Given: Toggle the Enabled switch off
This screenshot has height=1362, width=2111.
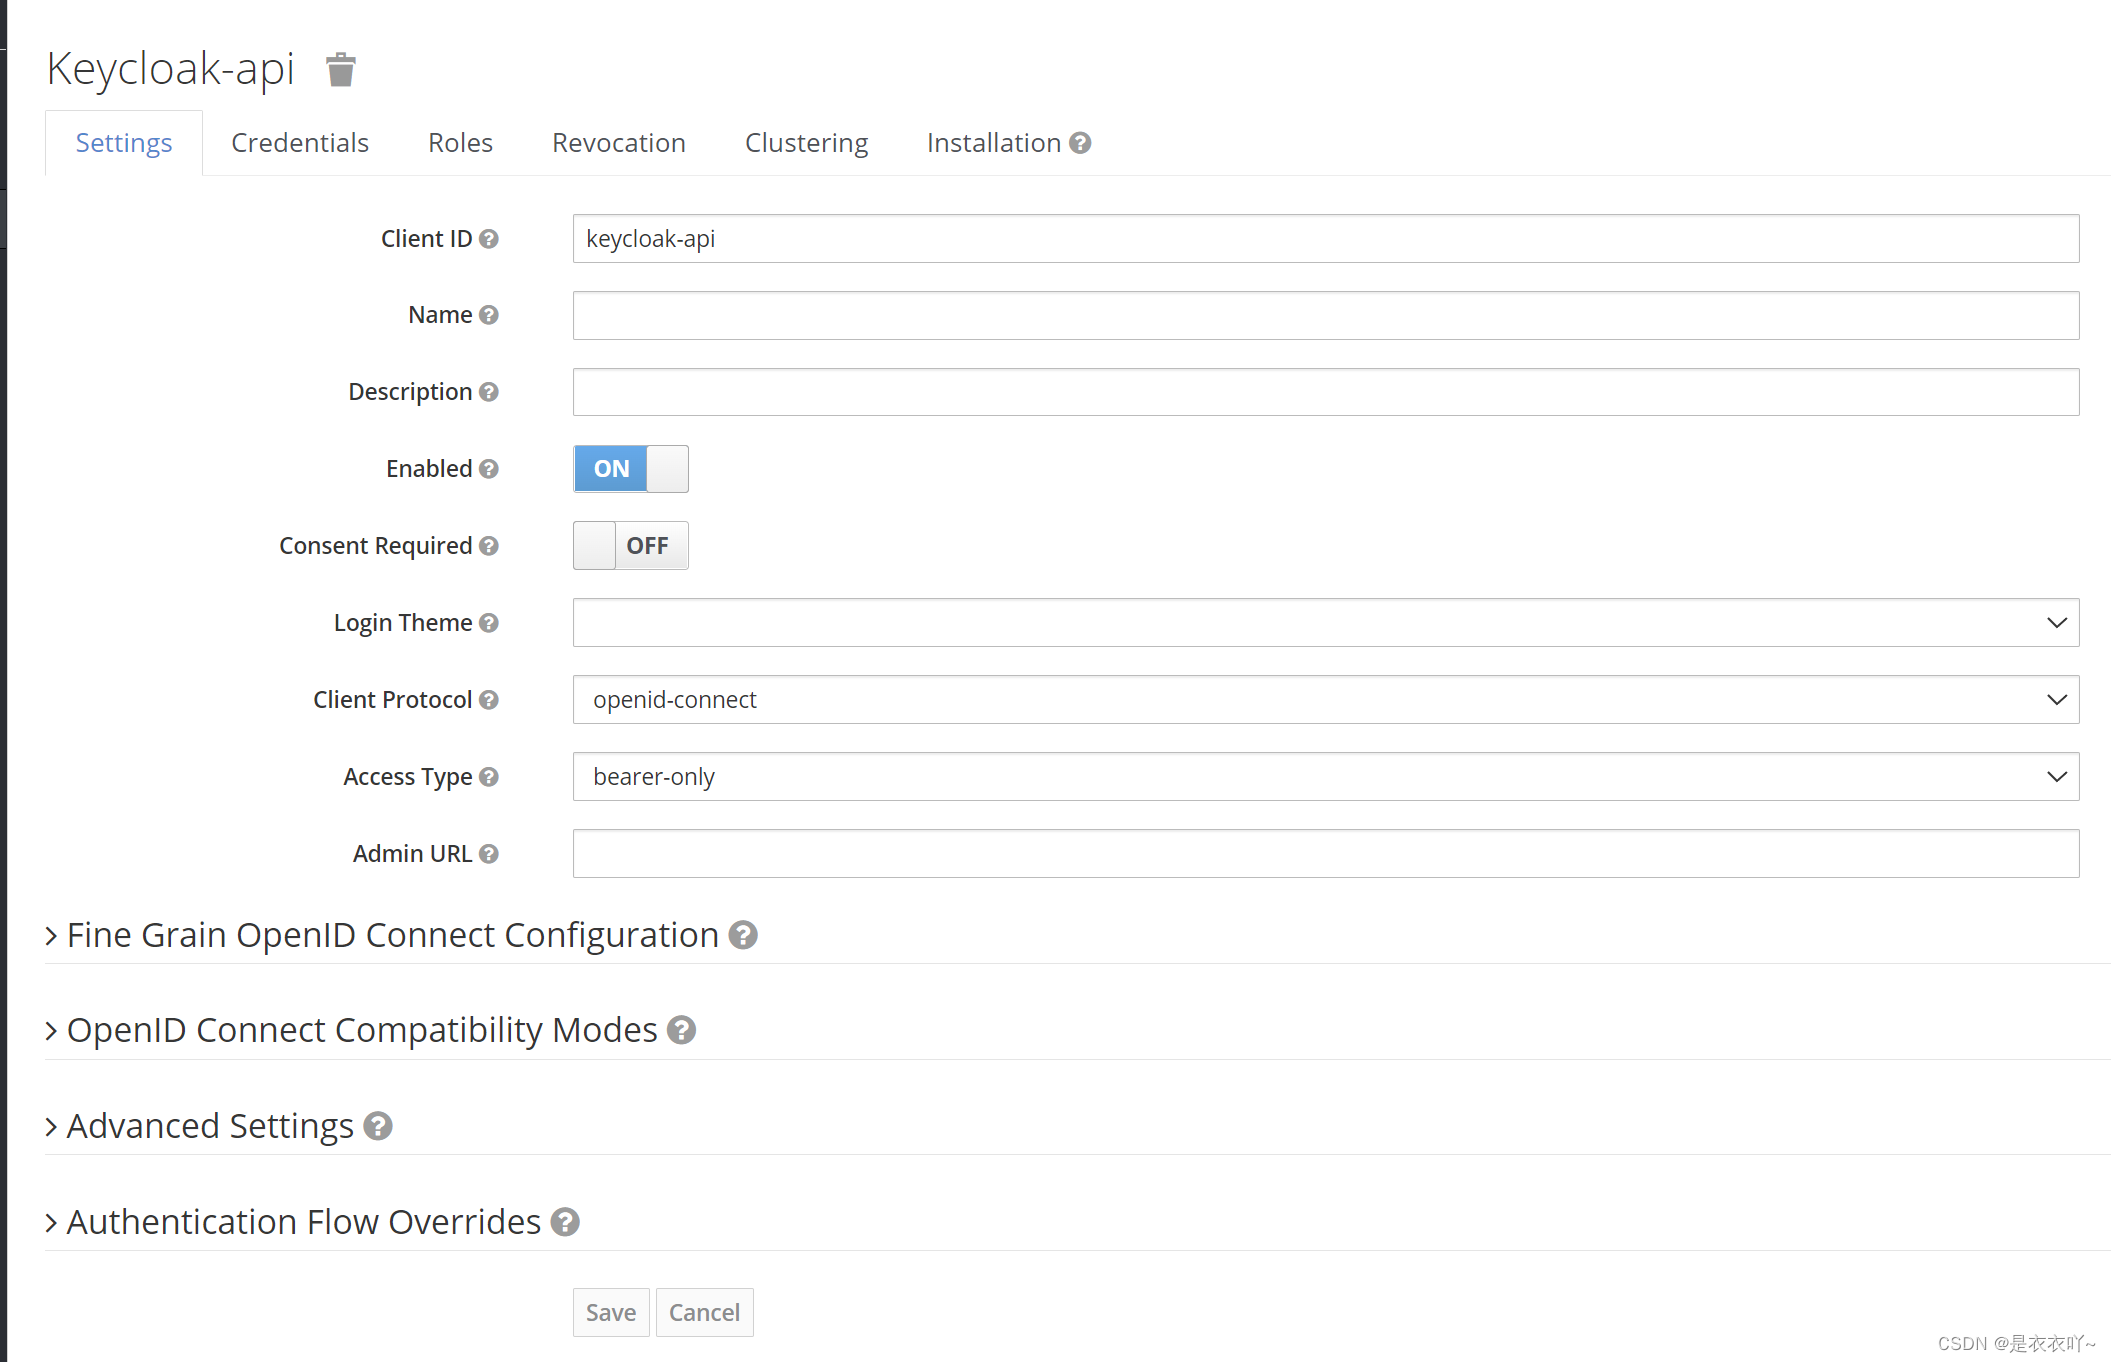Looking at the screenshot, I should tap(630, 469).
